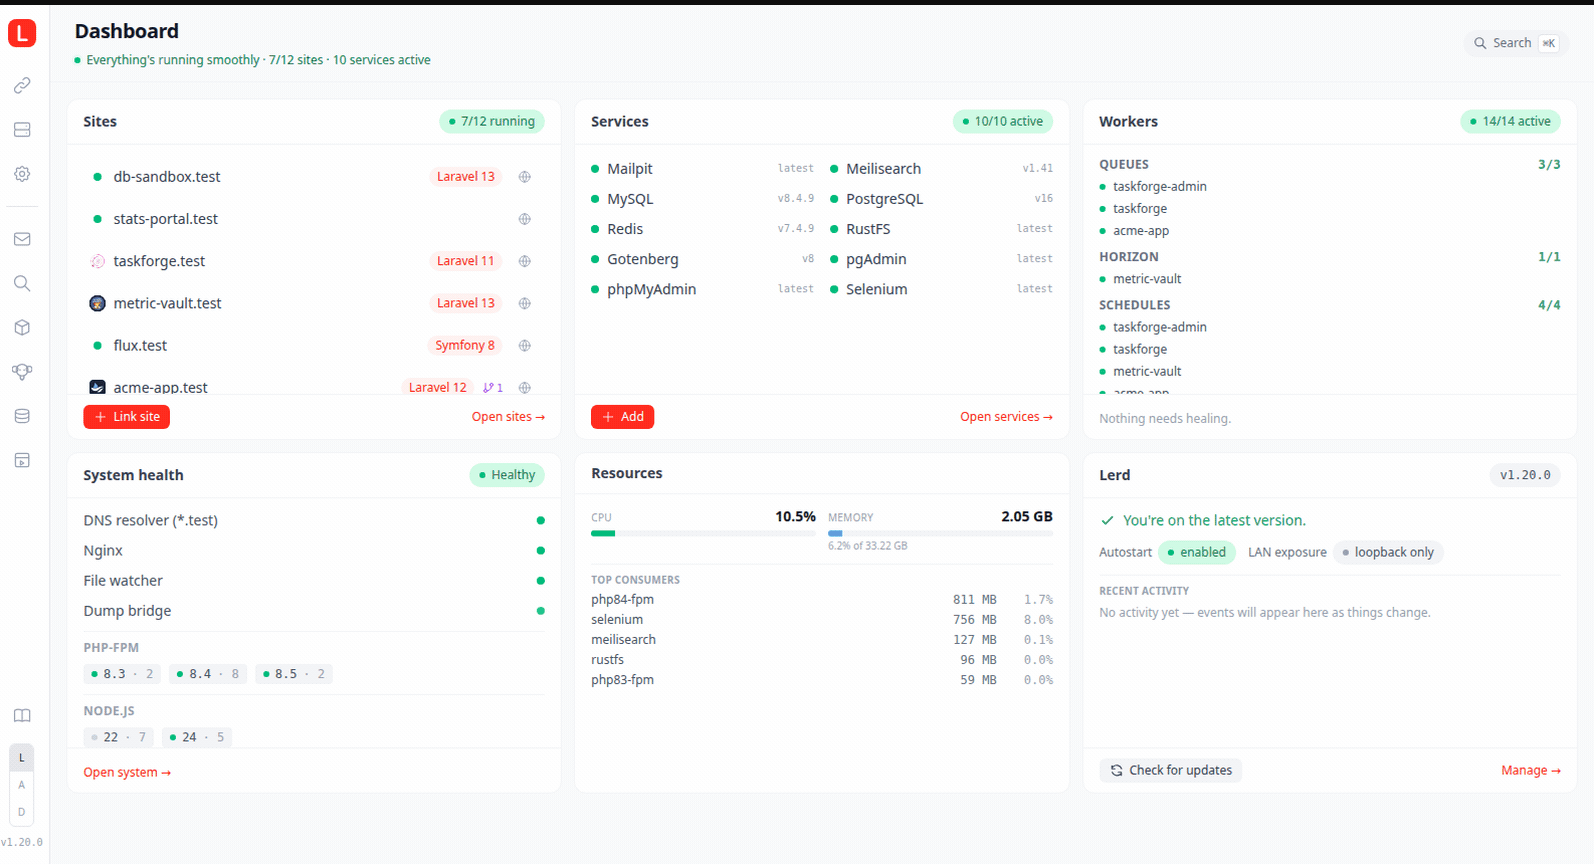1594x864 pixels.
Task: Open the gear icon in the sidebar
Action: tap(22, 174)
